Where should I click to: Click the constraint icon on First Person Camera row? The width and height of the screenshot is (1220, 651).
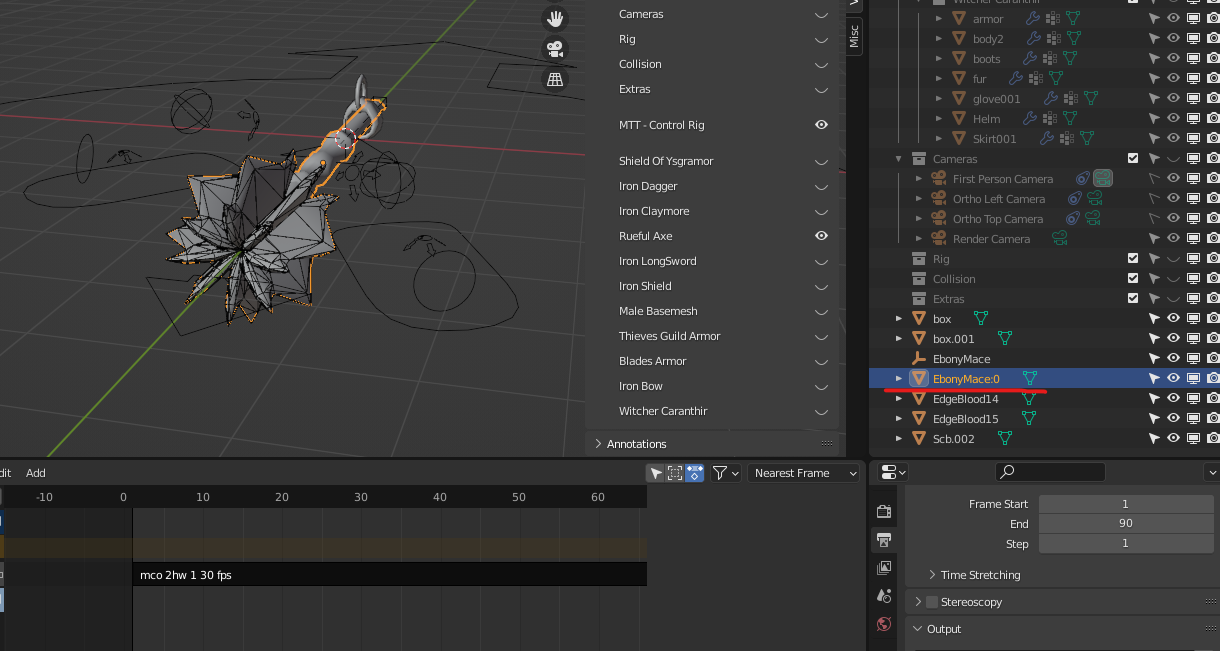coord(1082,179)
